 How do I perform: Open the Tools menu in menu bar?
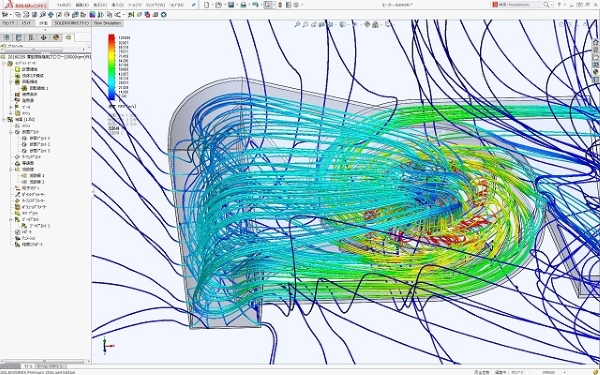click(x=135, y=5)
